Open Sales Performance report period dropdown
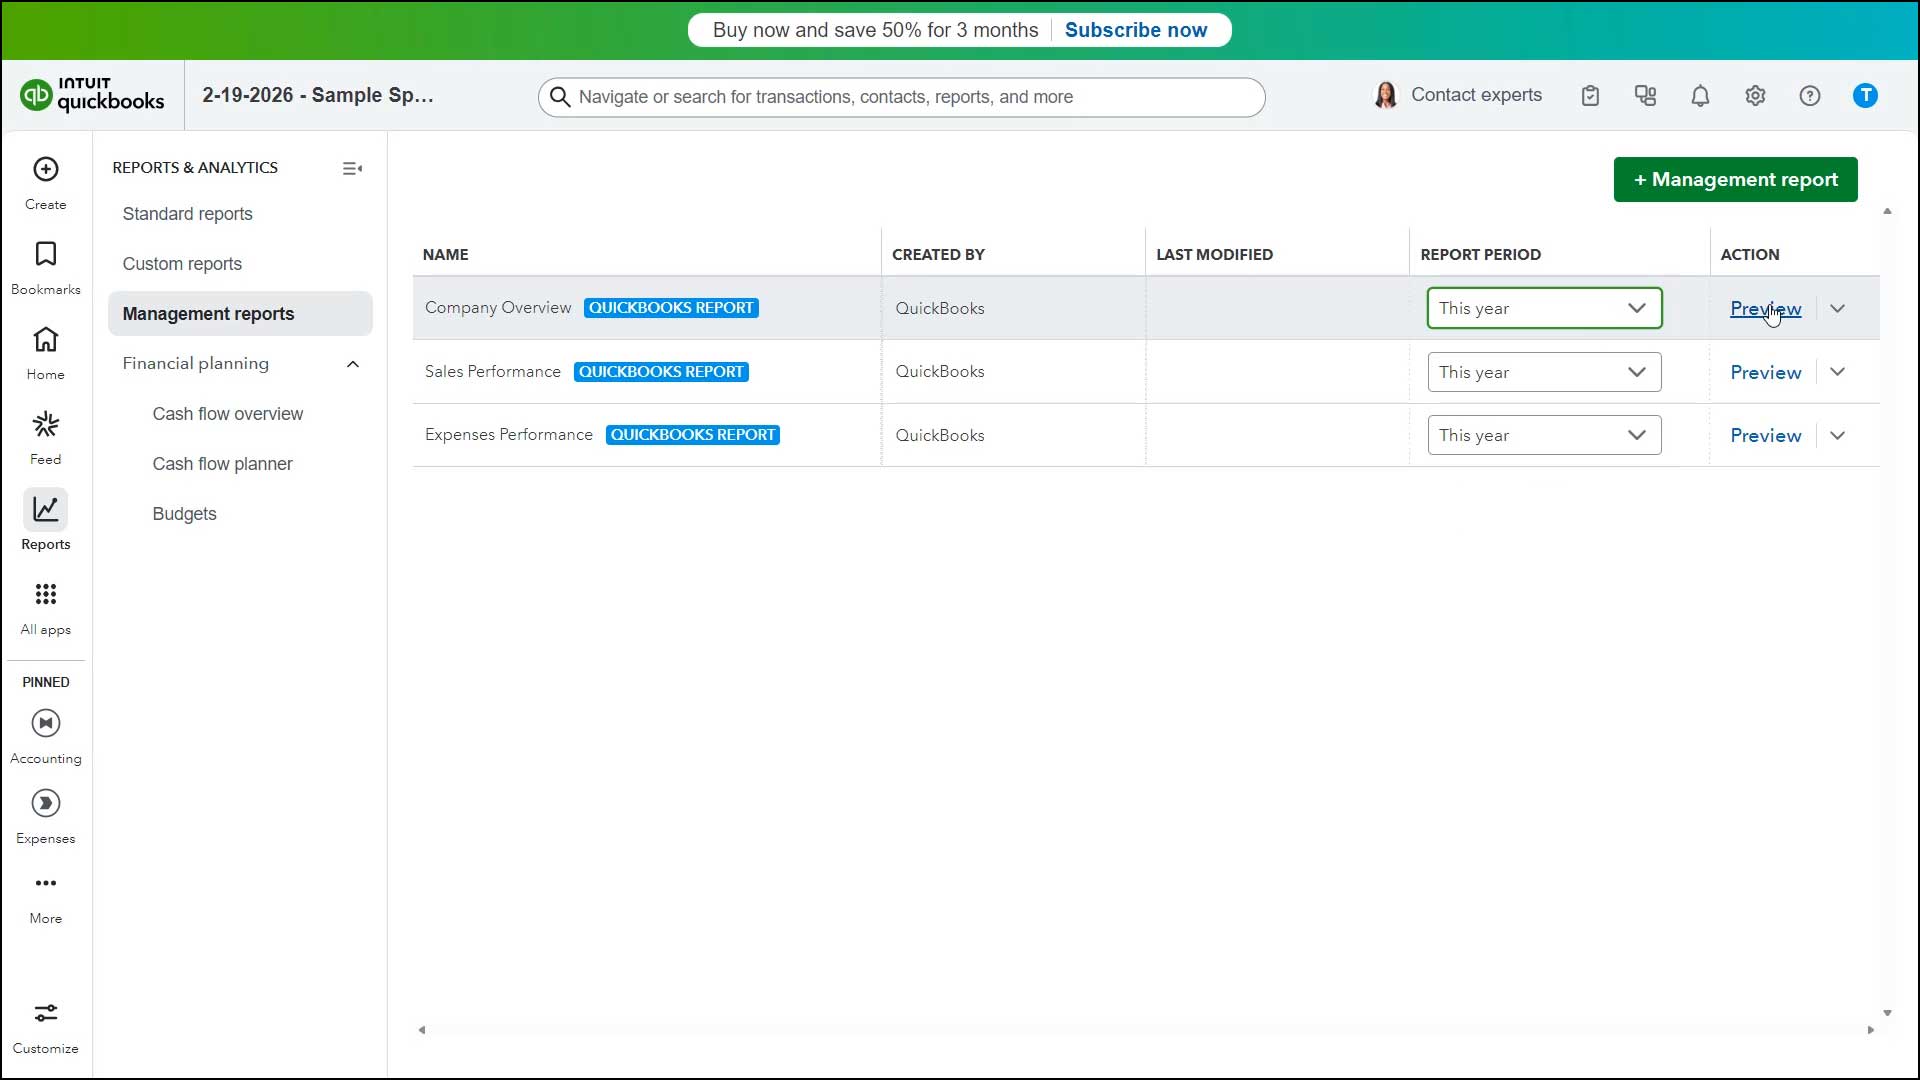 [1544, 372]
